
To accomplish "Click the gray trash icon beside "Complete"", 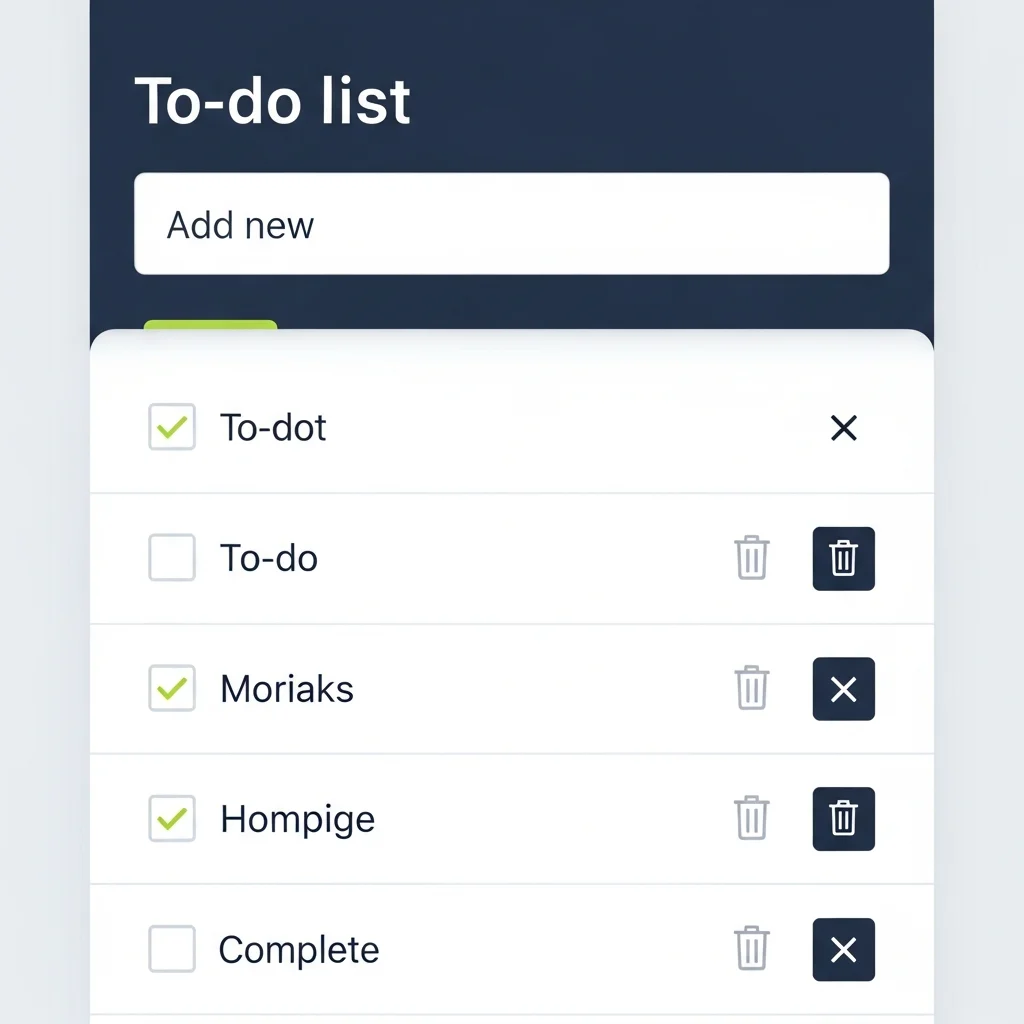I will point(751,949).
